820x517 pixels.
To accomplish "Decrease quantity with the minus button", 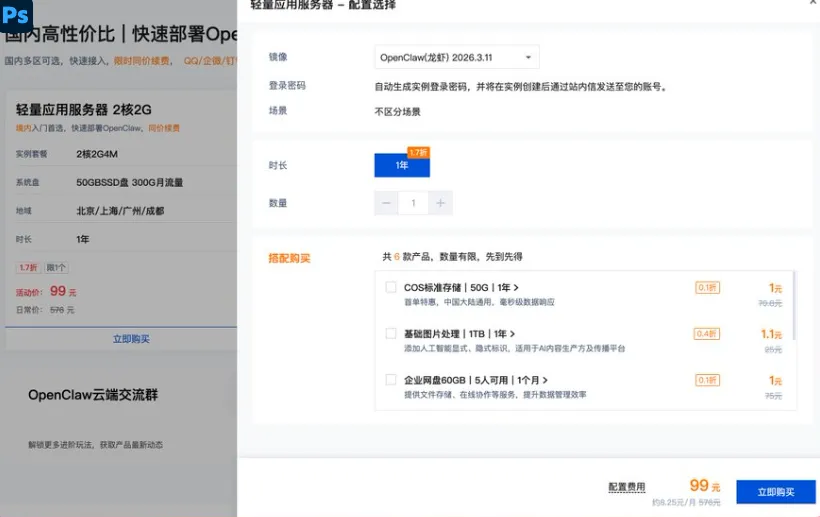I will [x=386, y=203].
